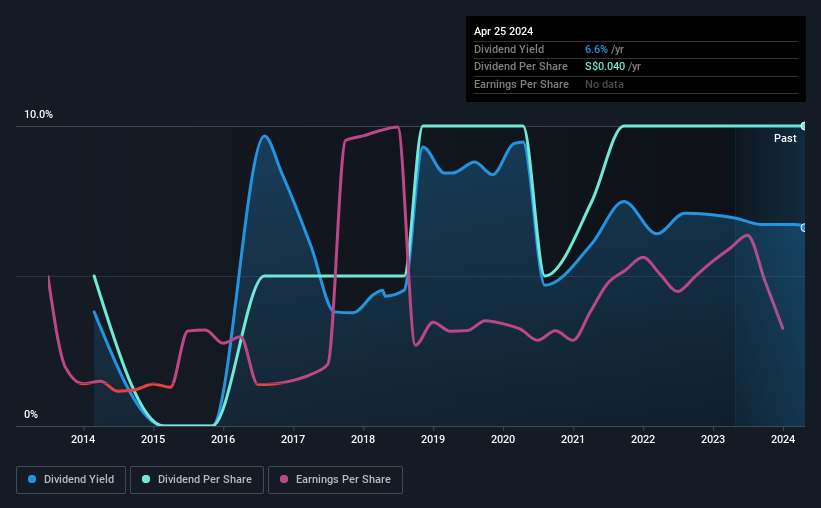821x508 pixels.
Task: Select the 2016 x-axis label
Action: click(223, 439)
